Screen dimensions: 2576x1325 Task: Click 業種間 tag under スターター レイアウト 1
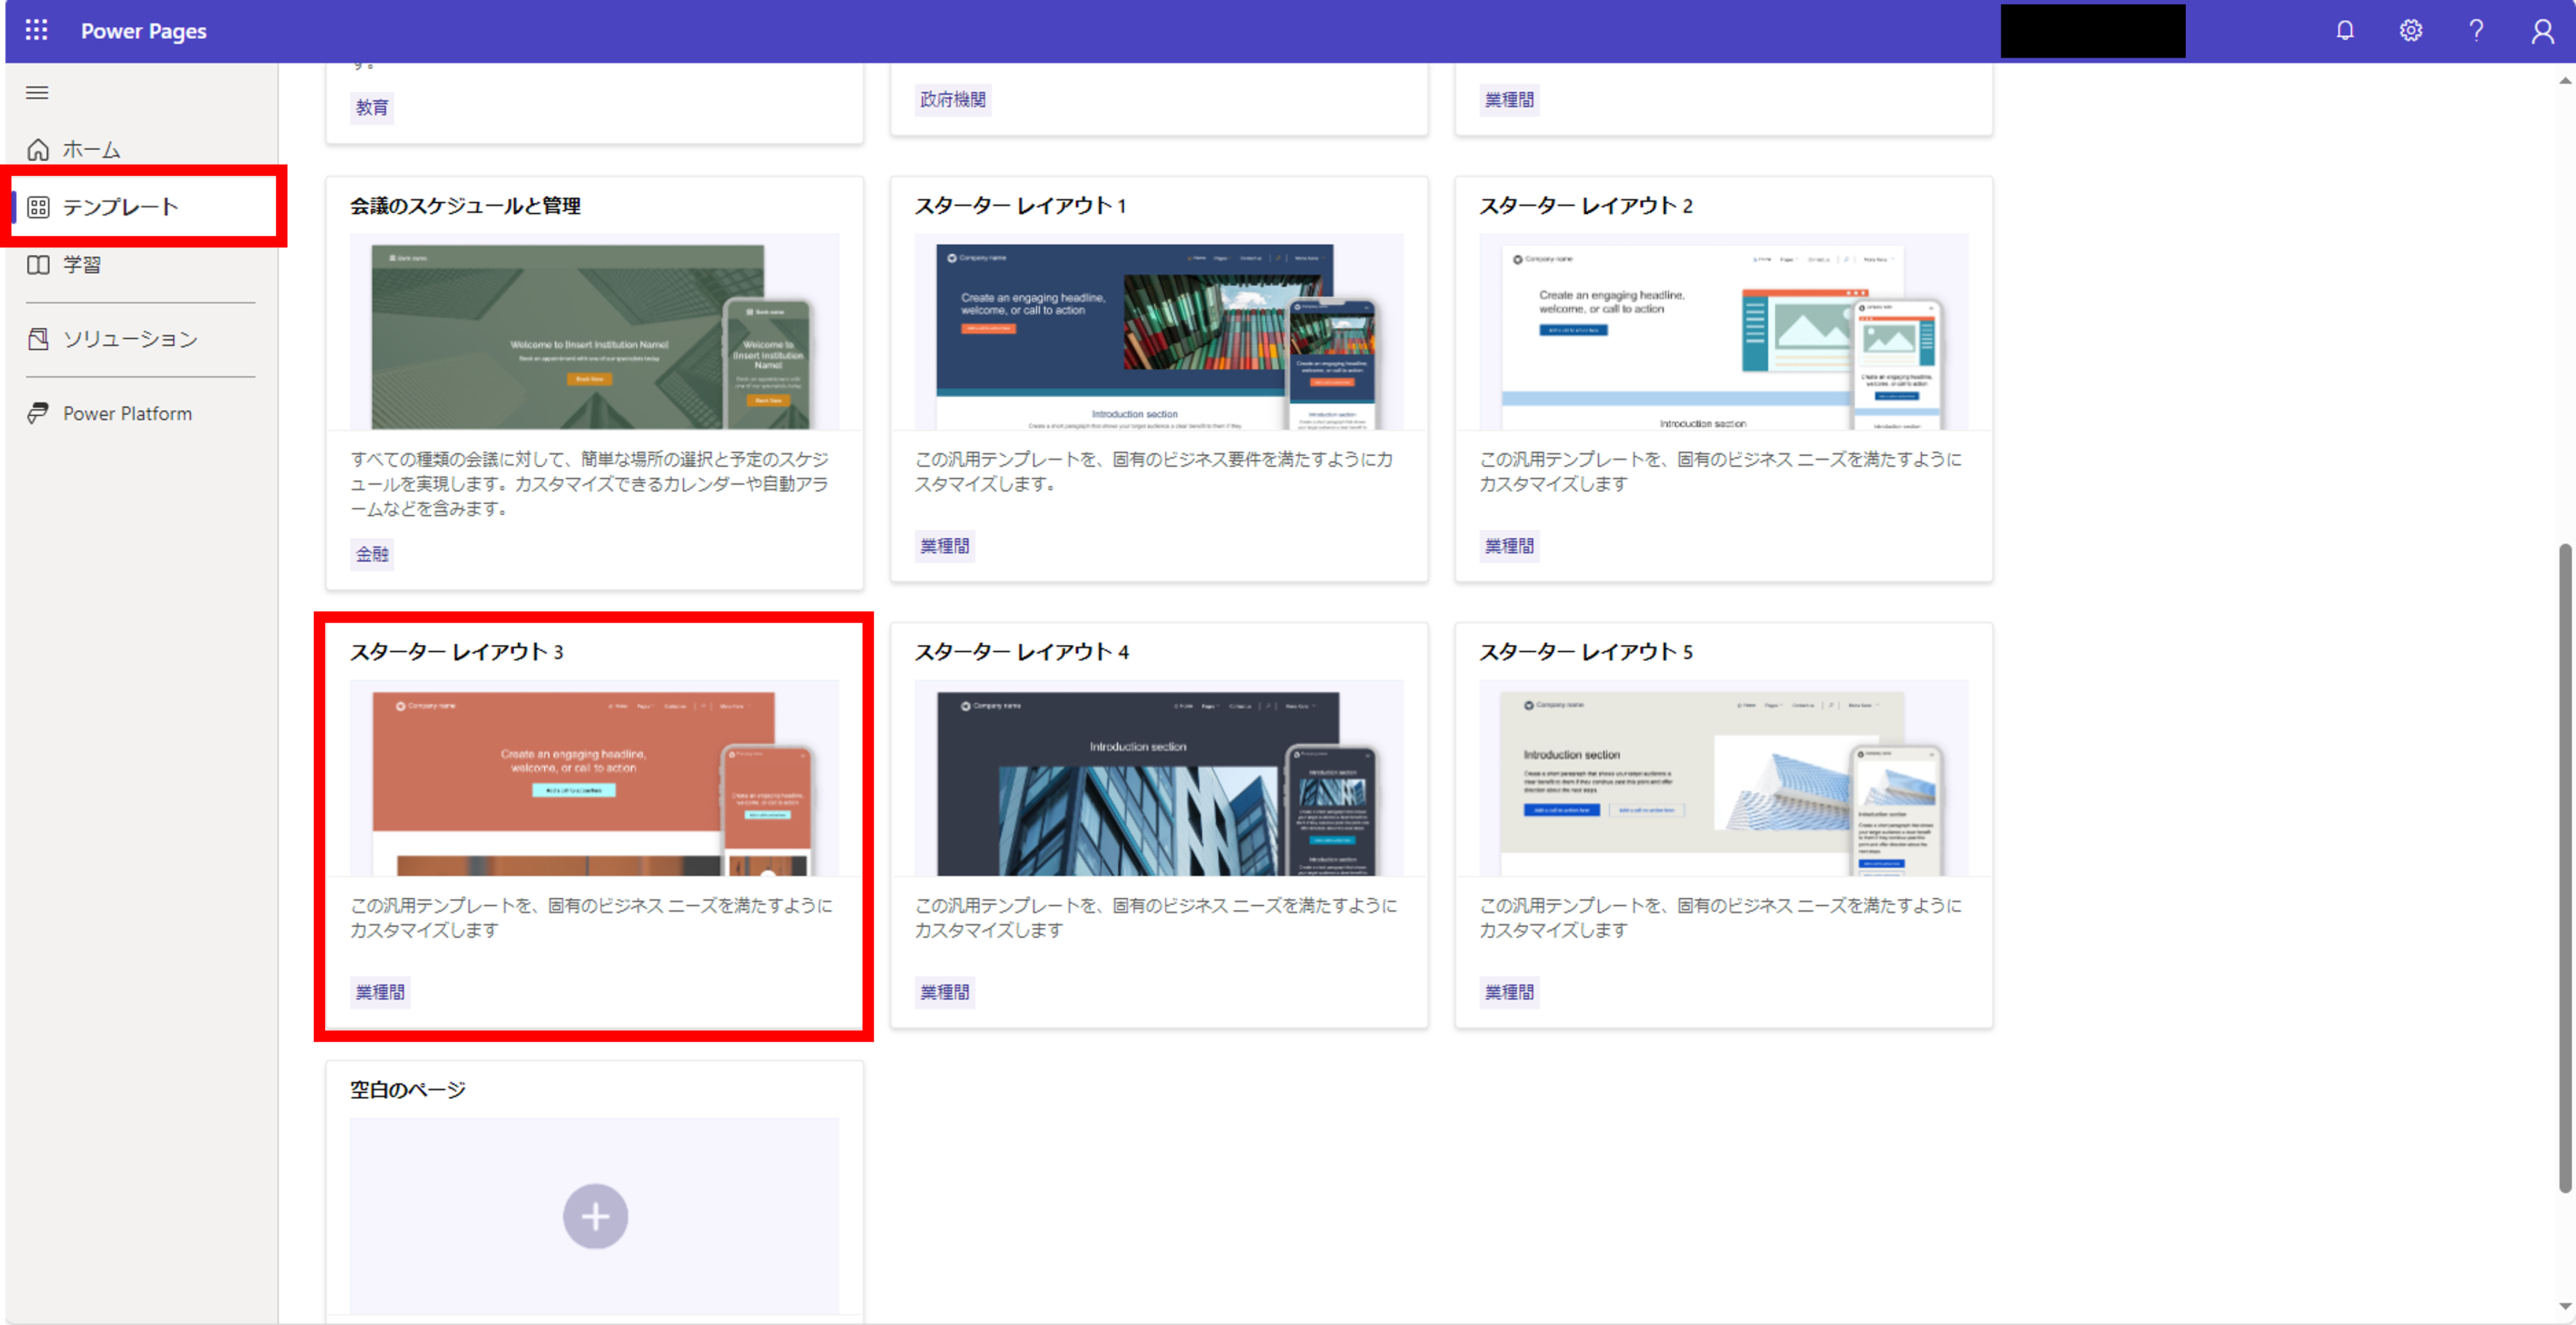pos(945,546)
